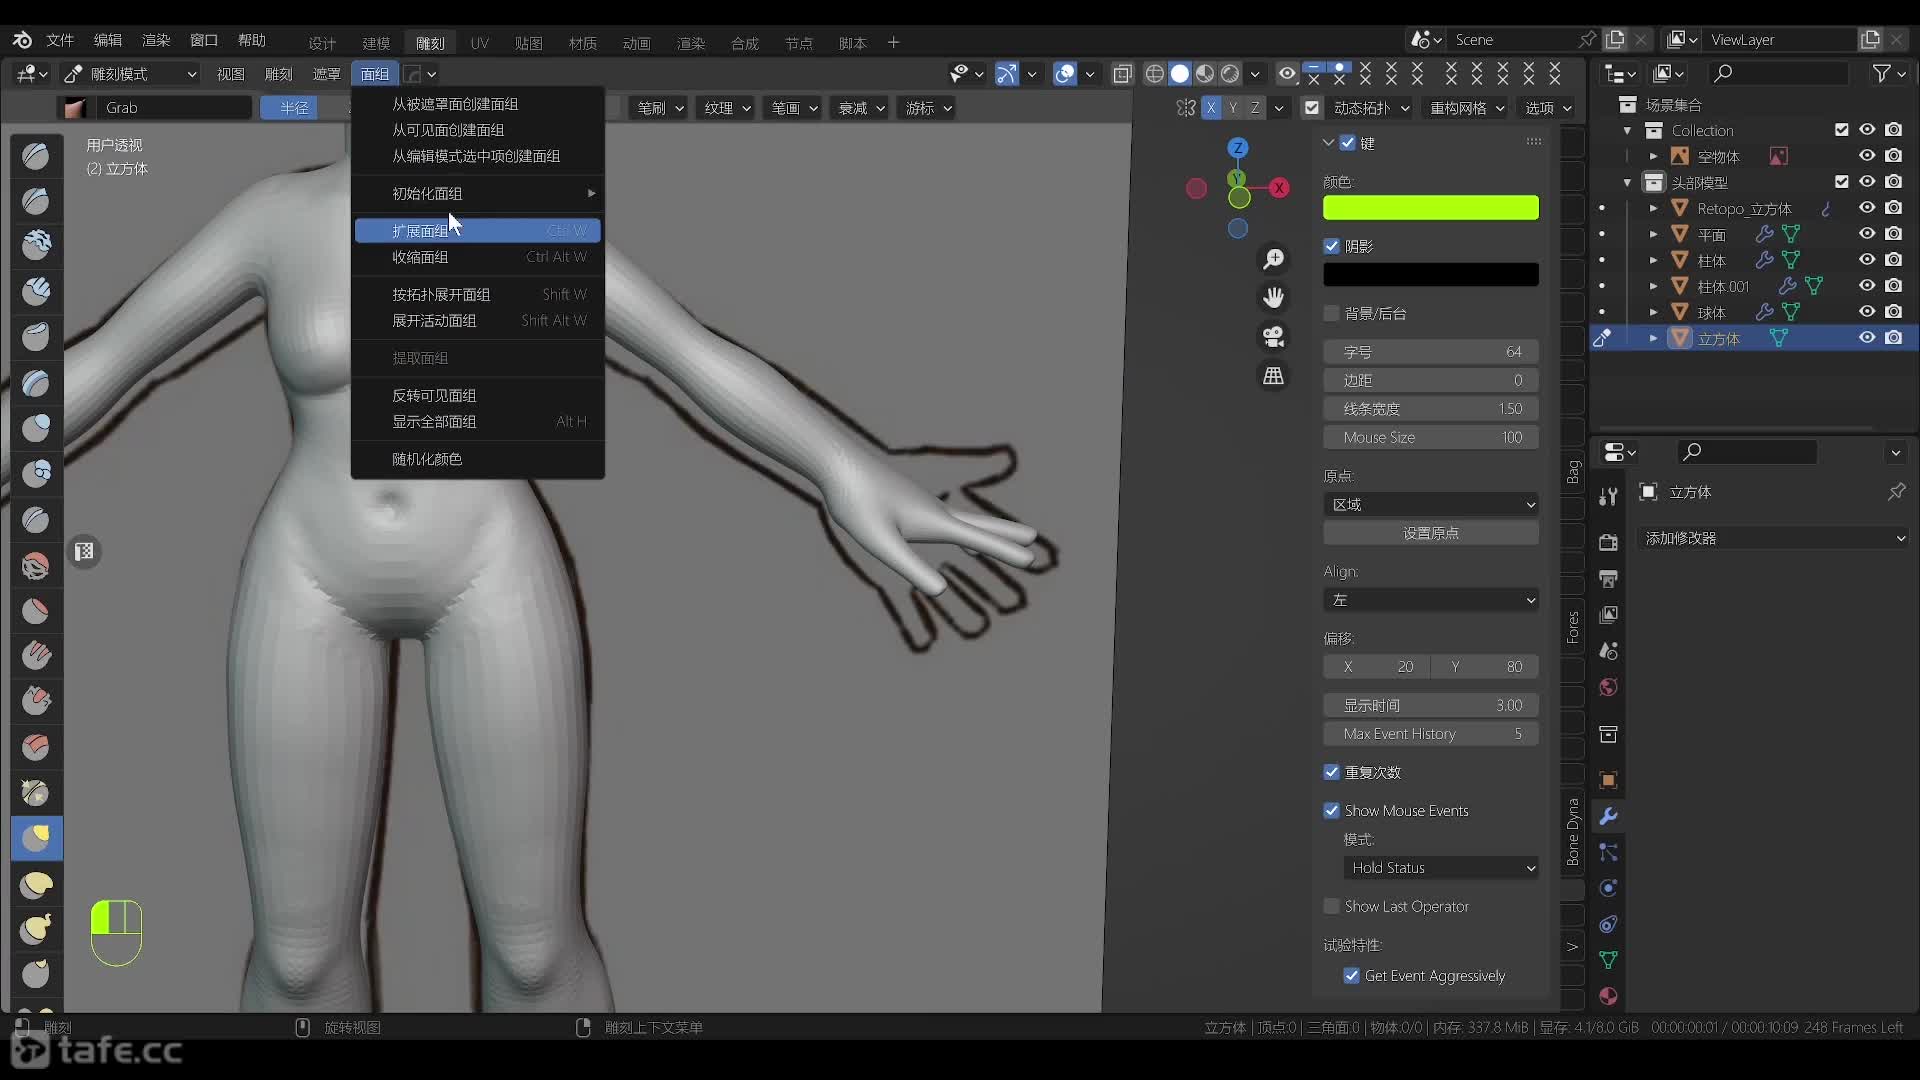Toggle X-ray display icon
The width and height of the screenshot is (1920, 1080).
(x=1122, y=74)
